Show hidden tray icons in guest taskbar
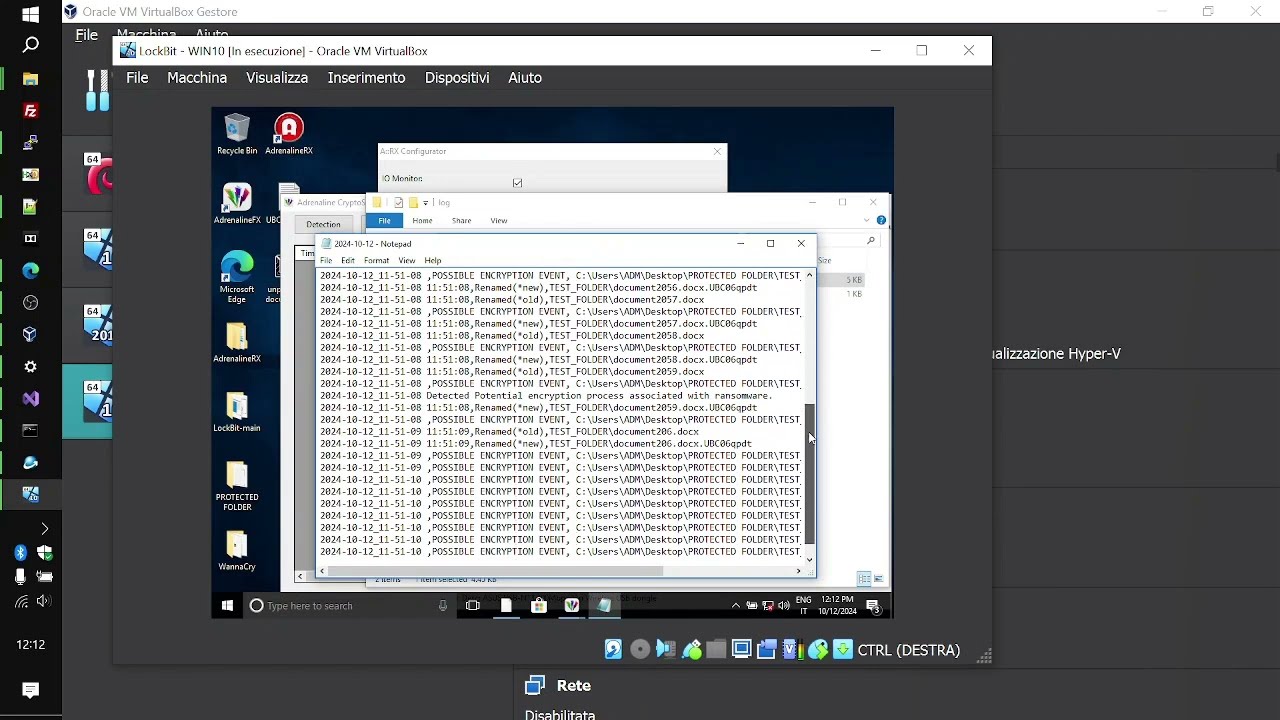This screenshot has height=720, width=1280. coord(736,605)
